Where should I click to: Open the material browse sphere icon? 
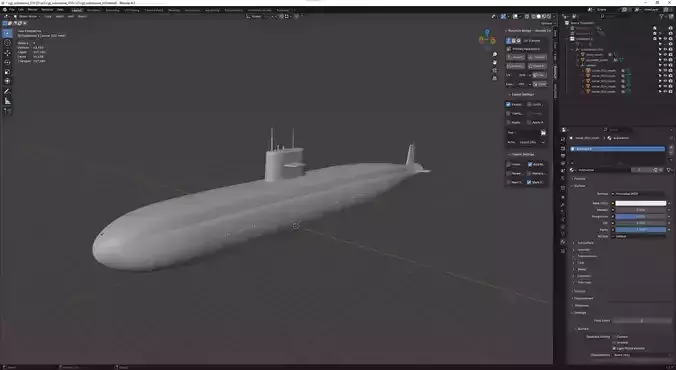[573, 170]
